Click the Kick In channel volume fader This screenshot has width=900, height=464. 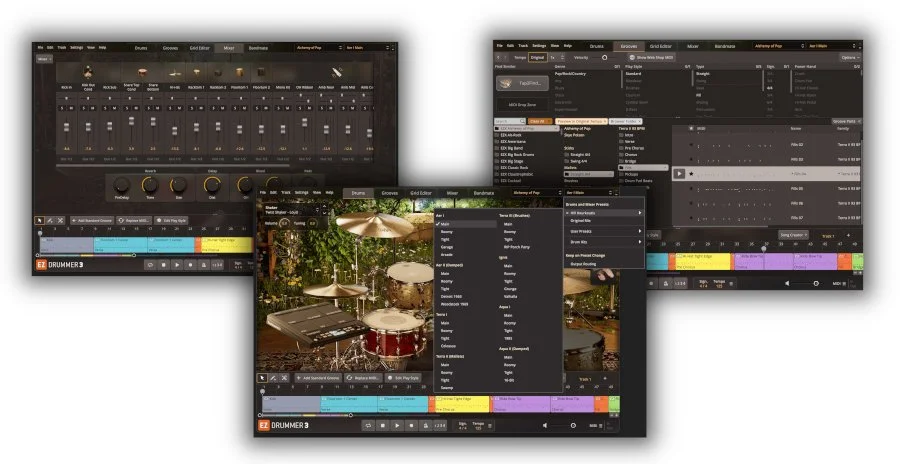[67, 127]
